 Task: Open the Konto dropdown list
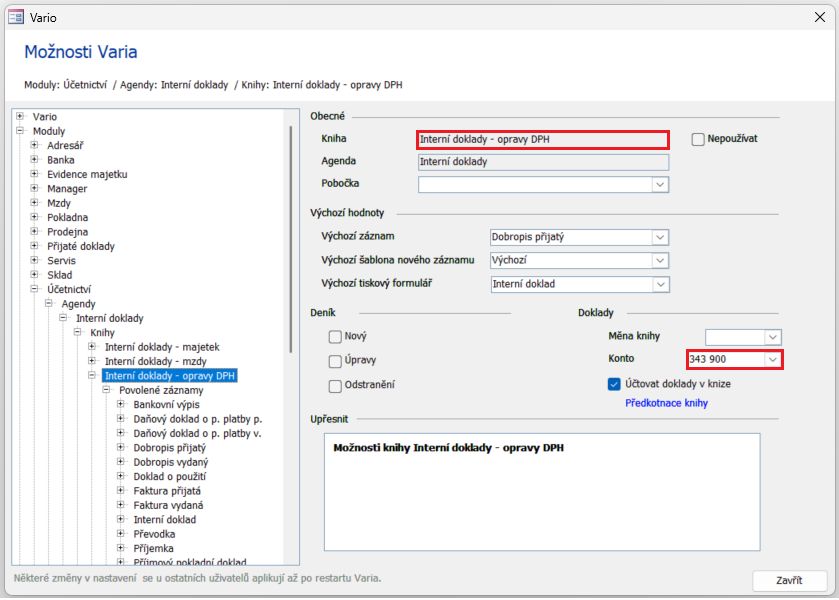pos(773,360)
